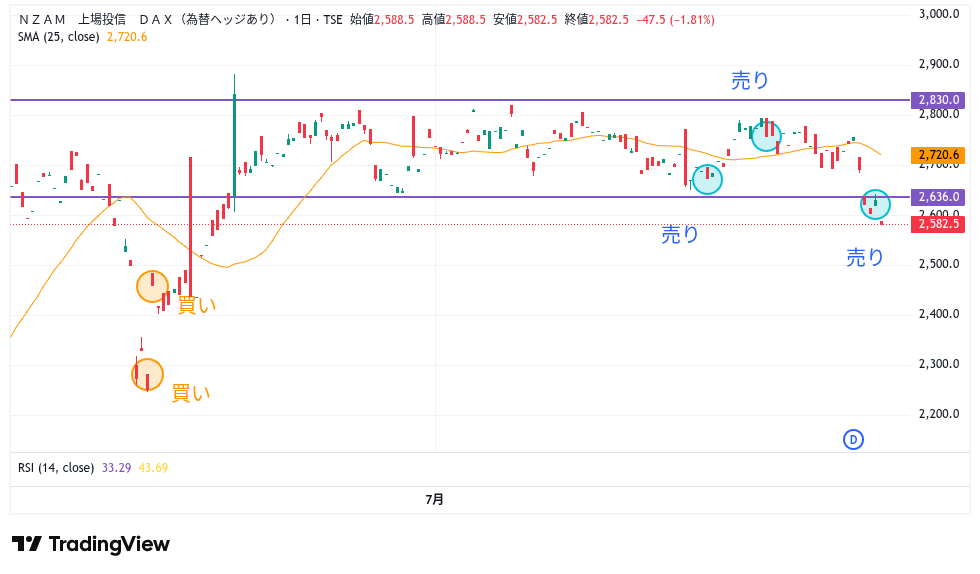Select the cyan circle below the 2,636 line
Image resolution: width=980 pixels, height=574 pixels.
tap(875, 204)
